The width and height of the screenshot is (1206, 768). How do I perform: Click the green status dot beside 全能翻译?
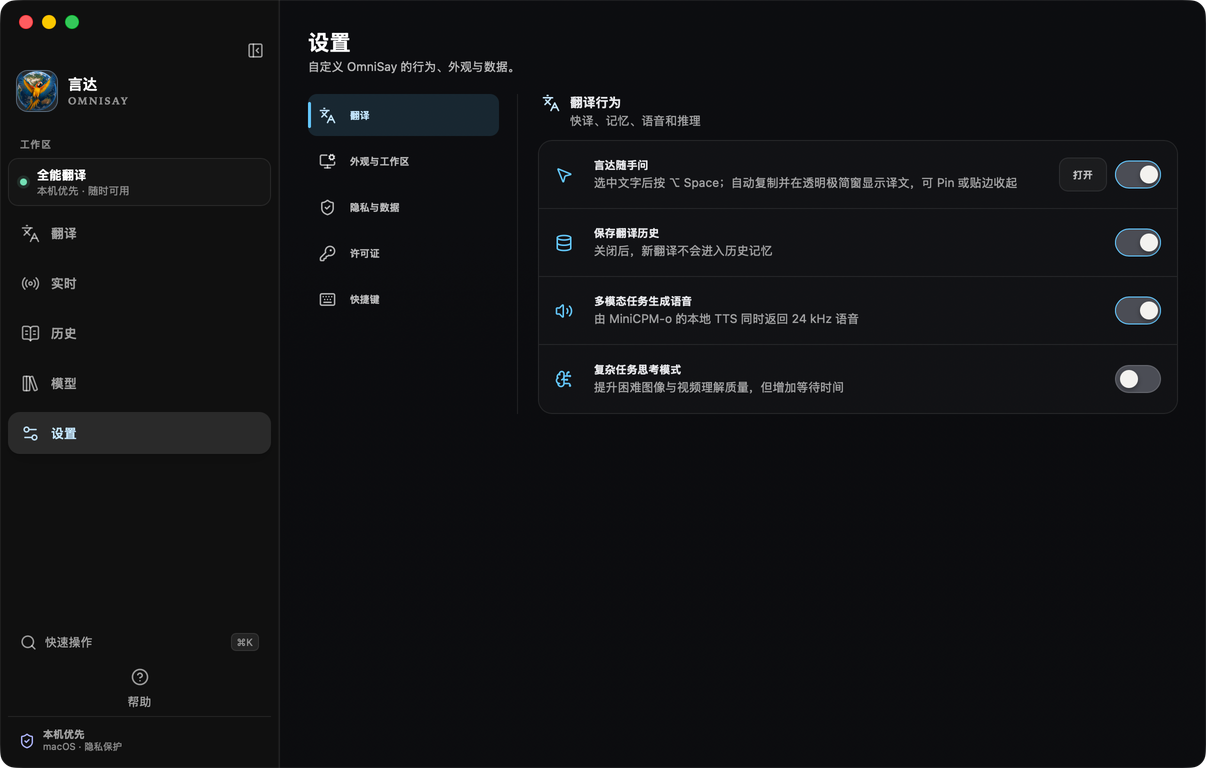click(24, 182)
